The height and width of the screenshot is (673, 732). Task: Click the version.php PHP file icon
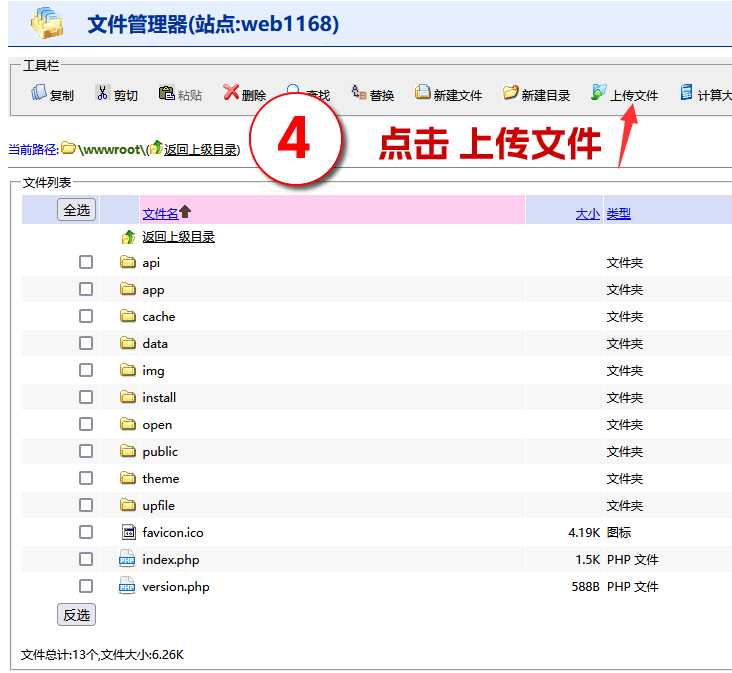127,586
